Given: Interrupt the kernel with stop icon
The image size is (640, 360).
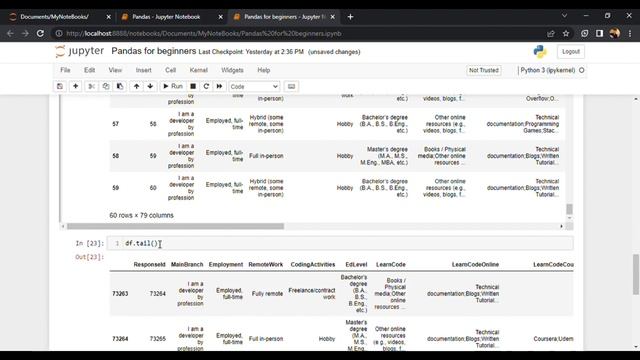Looking at the screenshot, I should click(x=193, y=87).
